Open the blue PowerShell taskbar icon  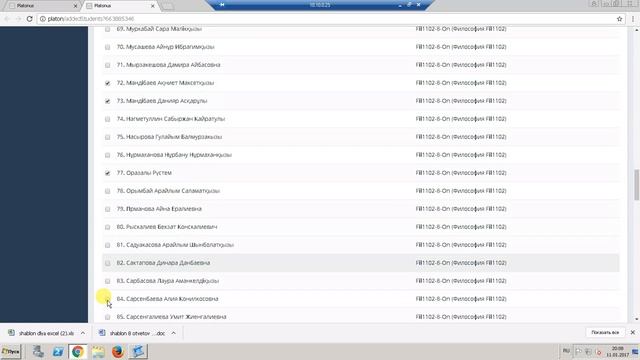pos(58,351)
